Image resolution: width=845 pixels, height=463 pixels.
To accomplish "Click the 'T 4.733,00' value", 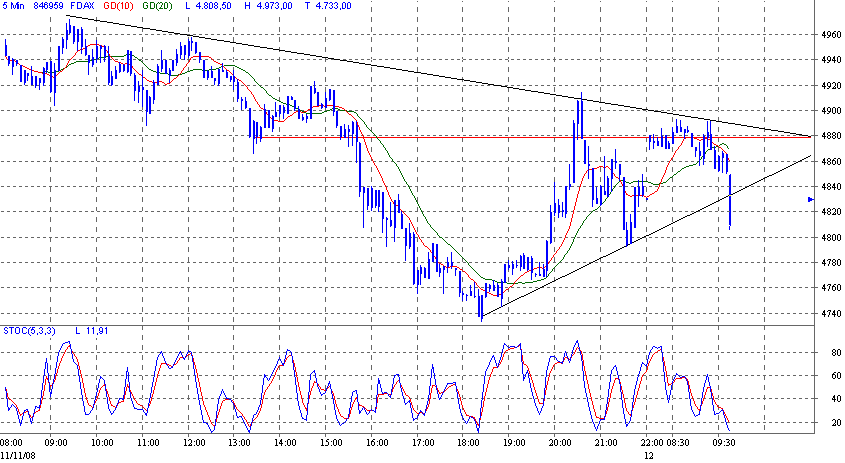I will click(x=328, y=6).
